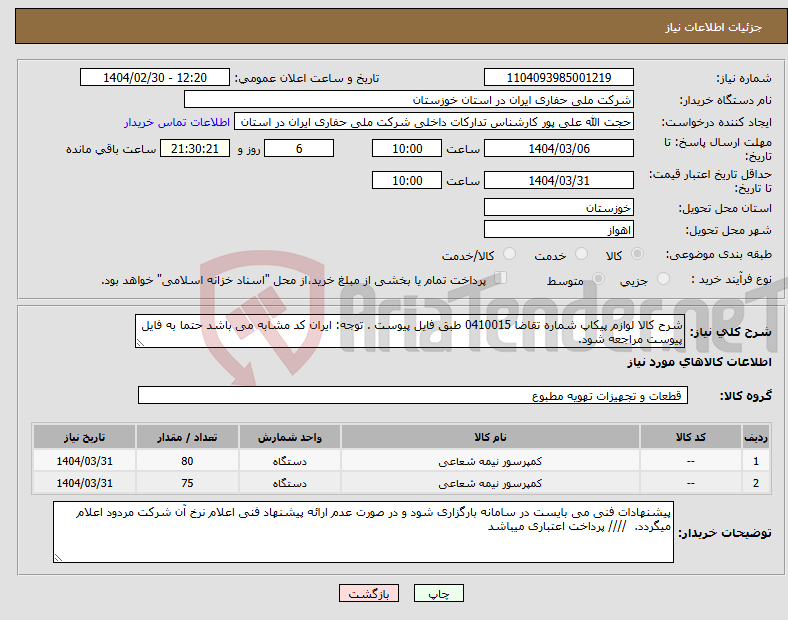The height and width of the screenshot is (620, 788).
Task: Click the resize handle of description box
Action: [x=140, y=343]
